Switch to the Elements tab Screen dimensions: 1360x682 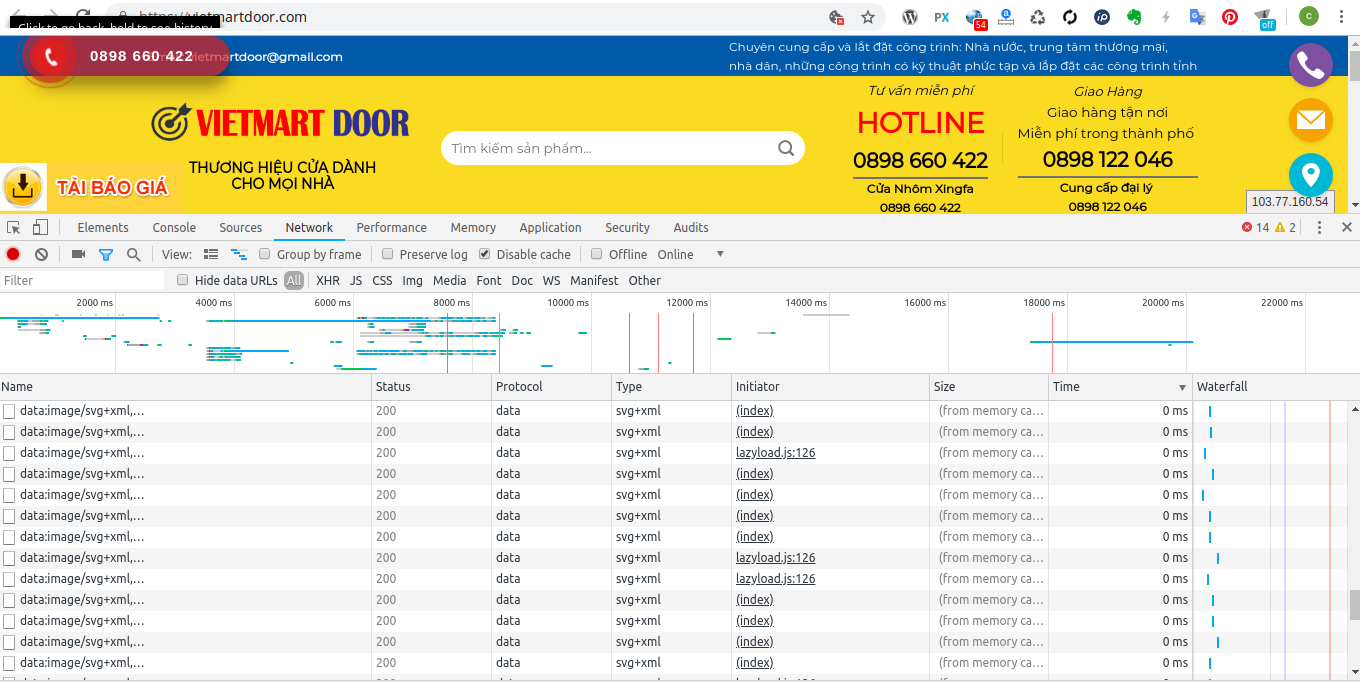click(x=103, y=228)
